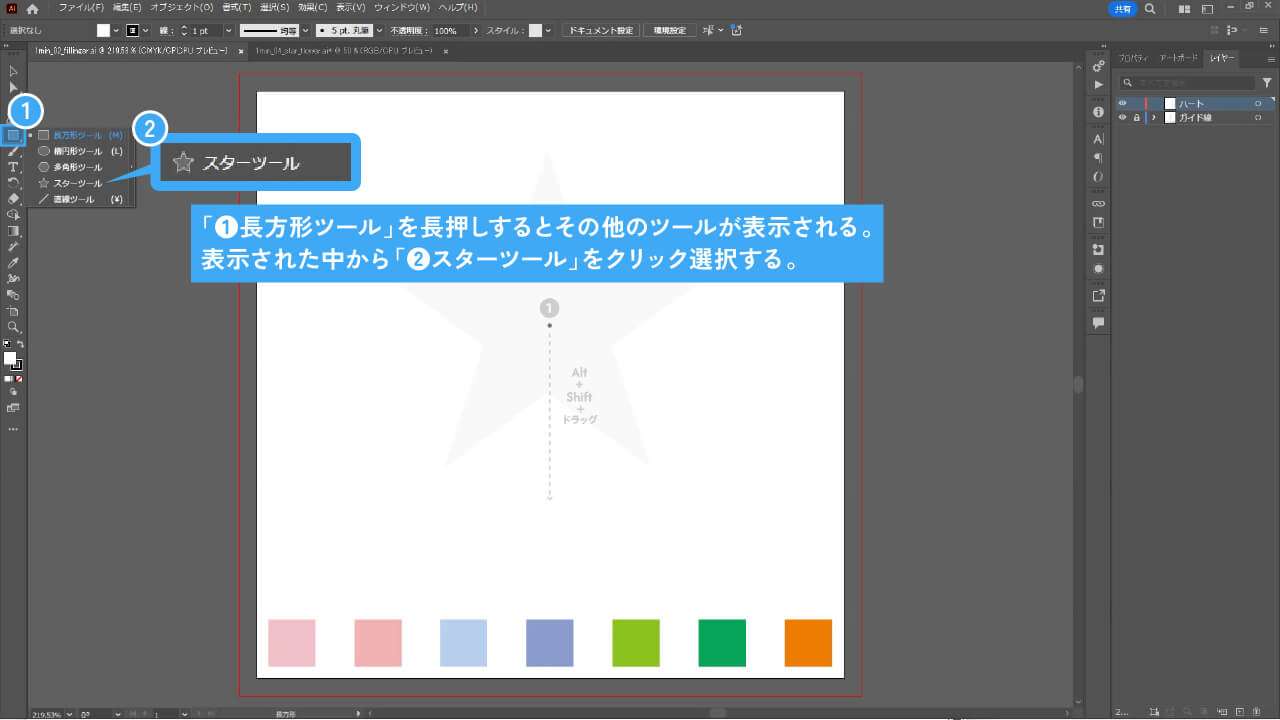This screenshot has height=720, width=1280.
Task: Select the Shape Builder tool
Action: 13,215
